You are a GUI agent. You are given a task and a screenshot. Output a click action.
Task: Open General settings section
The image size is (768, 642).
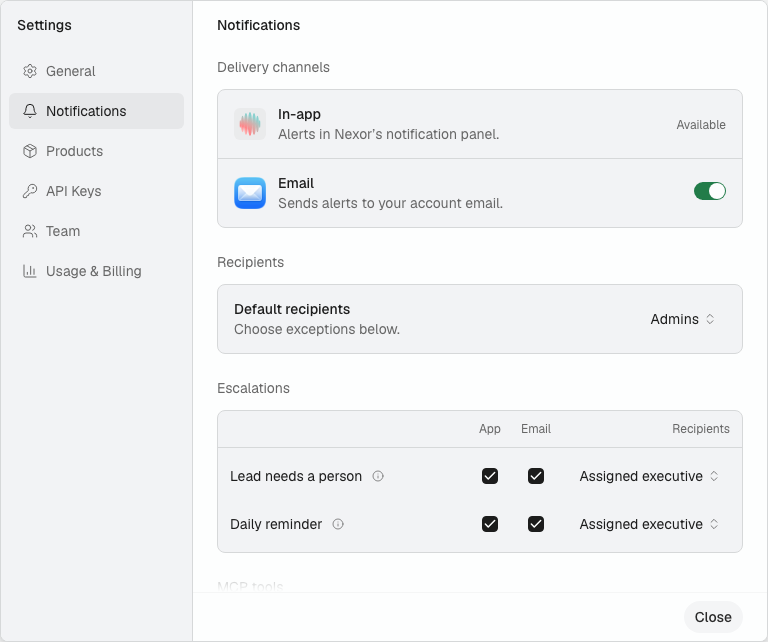96,71
